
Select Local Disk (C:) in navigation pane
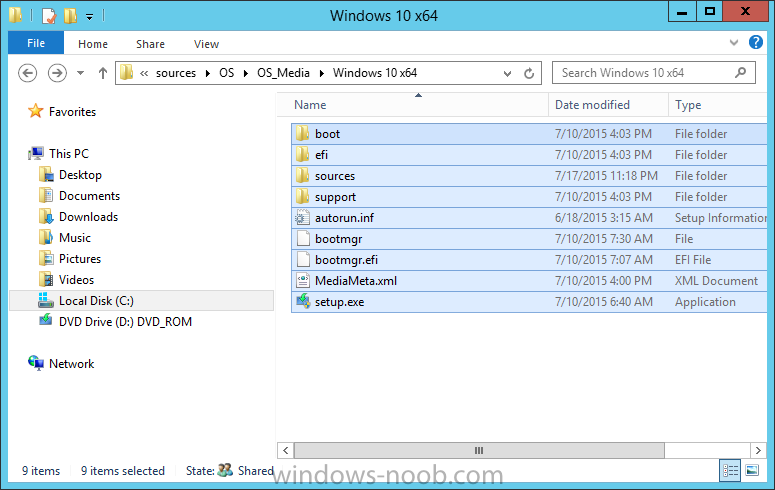click(141, 301)
